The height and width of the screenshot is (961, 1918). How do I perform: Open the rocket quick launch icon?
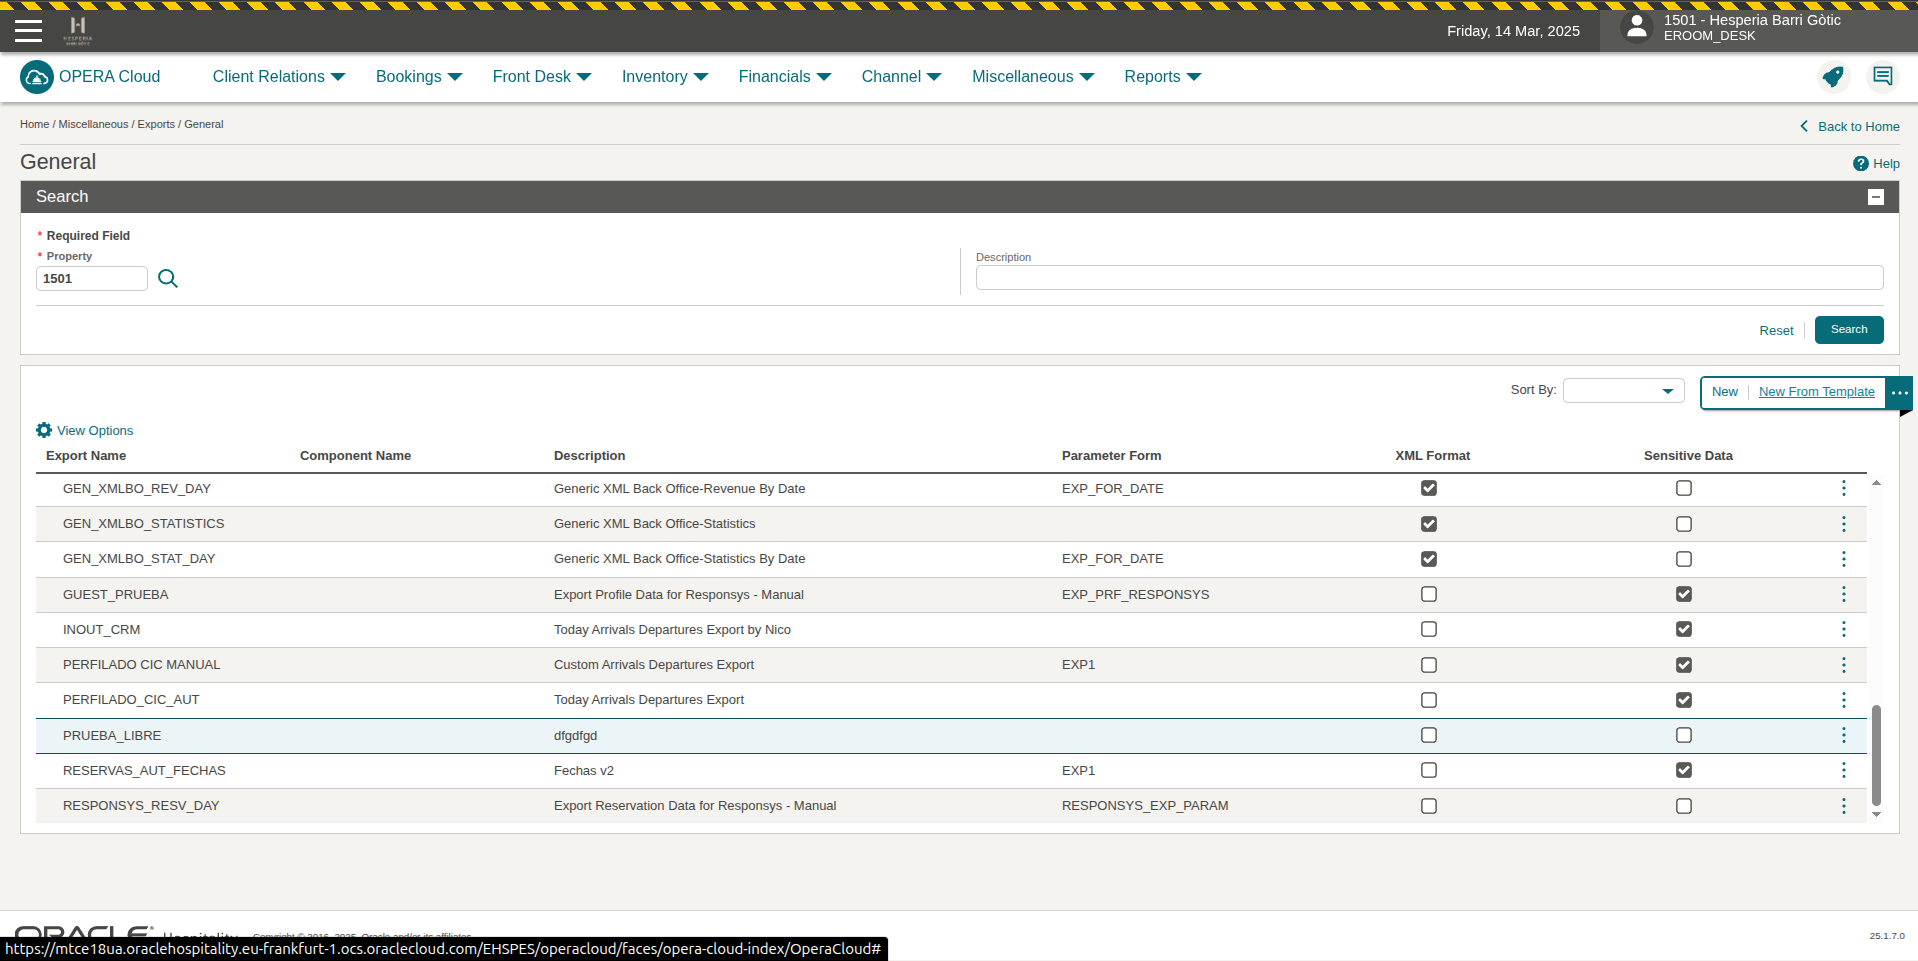[1832, 77]
